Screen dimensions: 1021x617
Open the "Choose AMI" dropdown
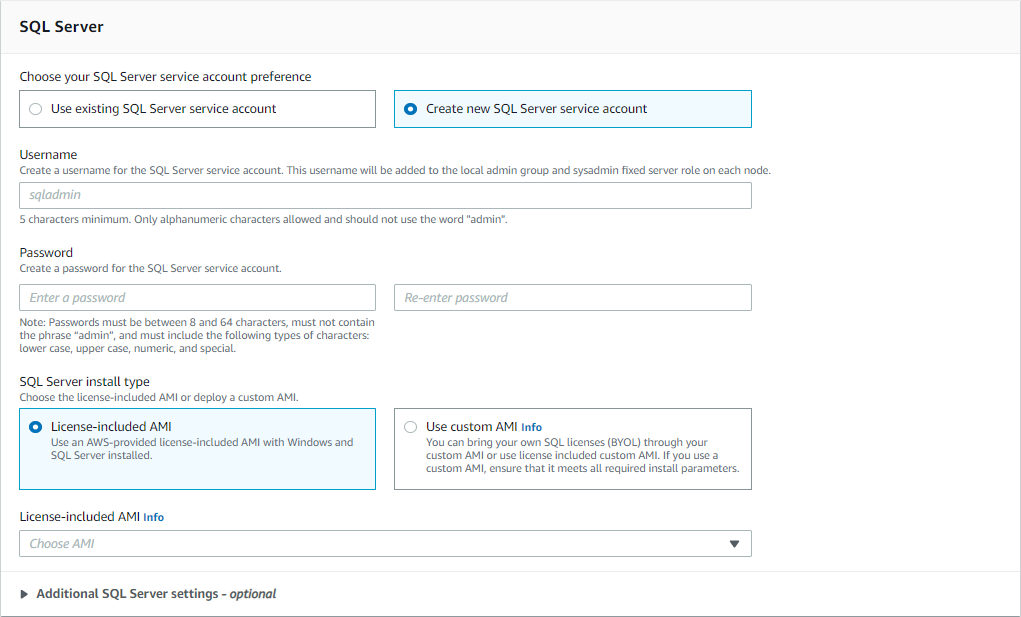click(385, 543)
